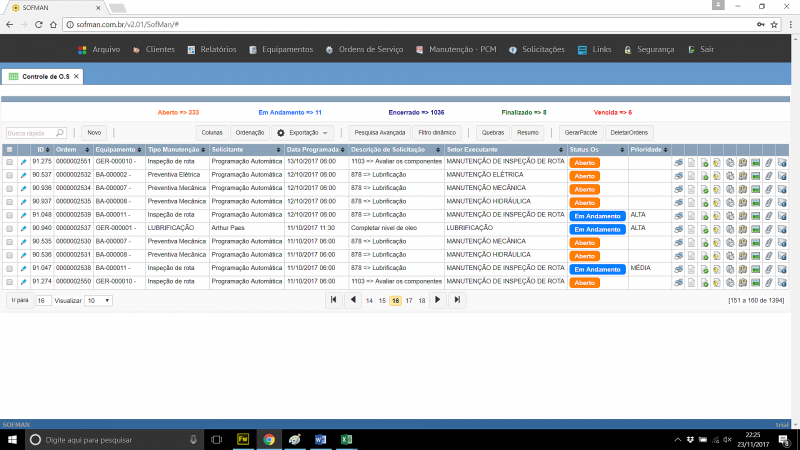Open Visualizar rows-per-page dropdown
The image size is (800, 450).
point(98,300)
